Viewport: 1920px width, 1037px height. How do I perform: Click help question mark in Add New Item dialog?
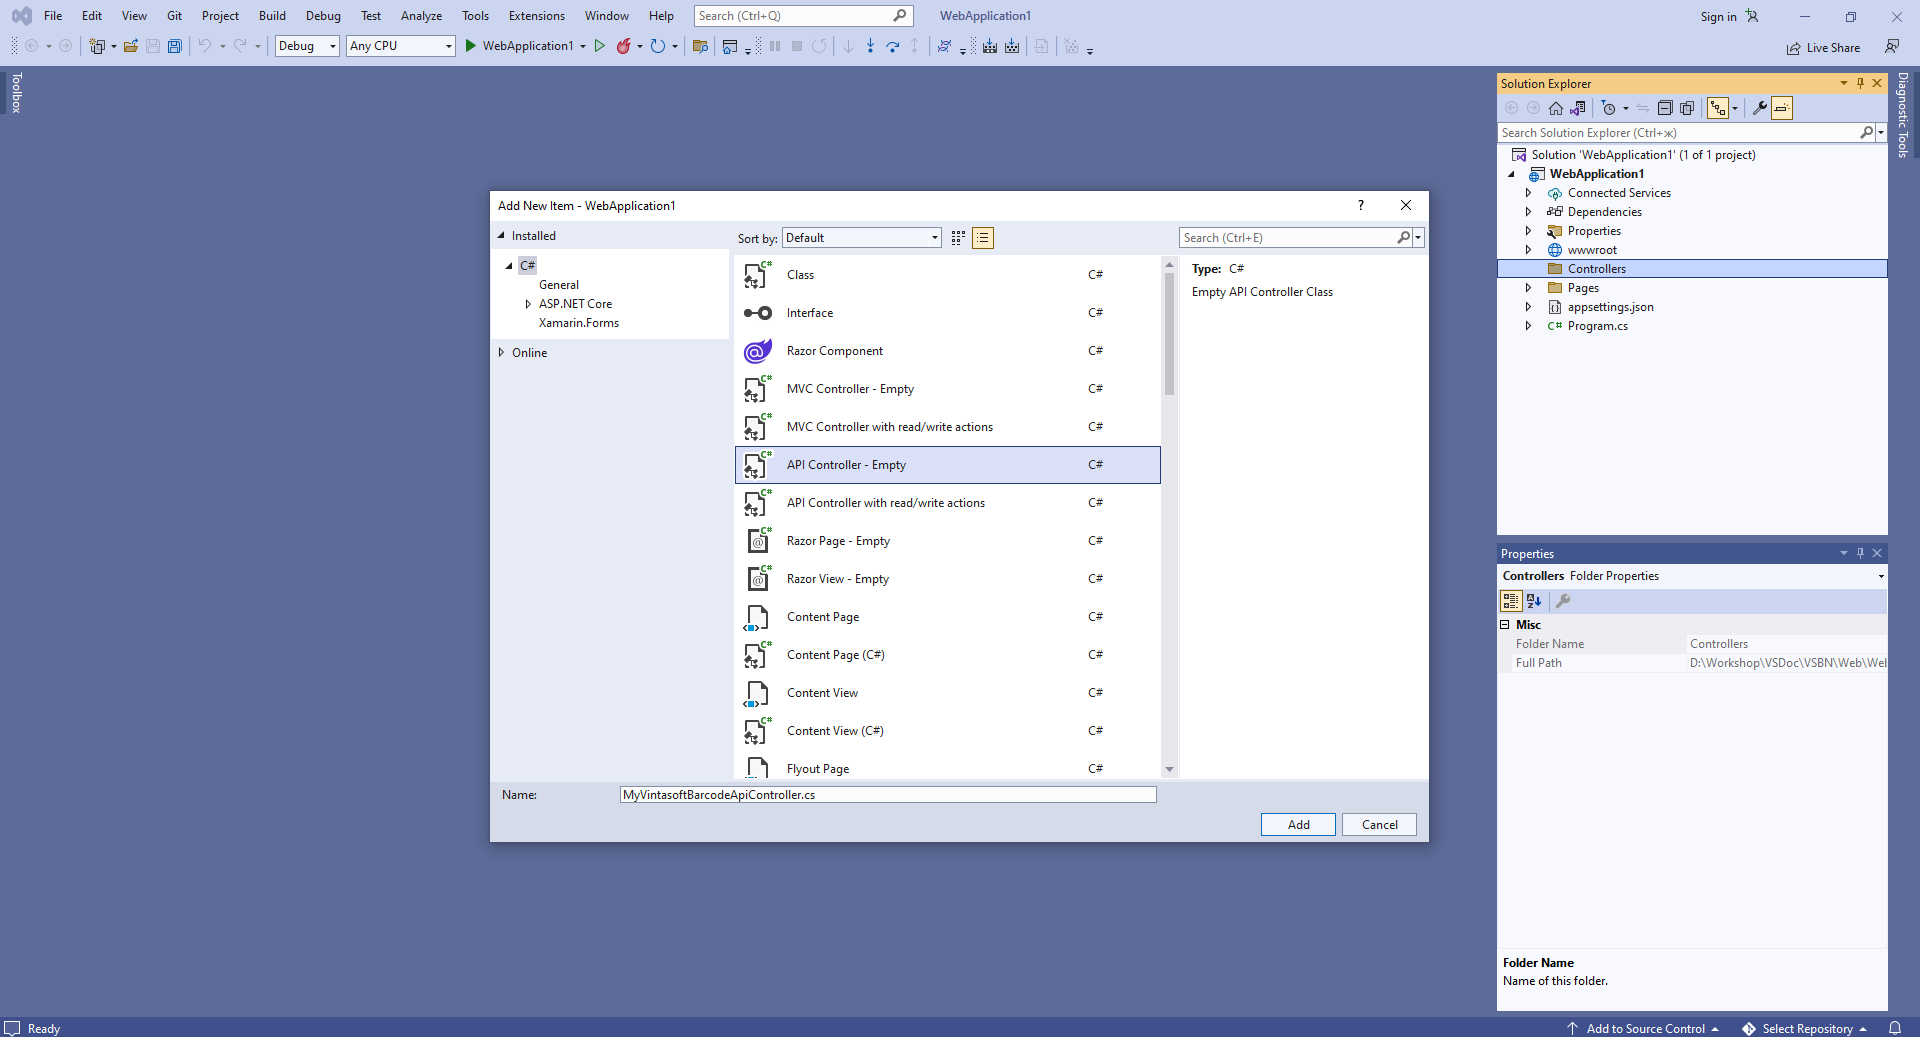click(x=1360, y=205)
